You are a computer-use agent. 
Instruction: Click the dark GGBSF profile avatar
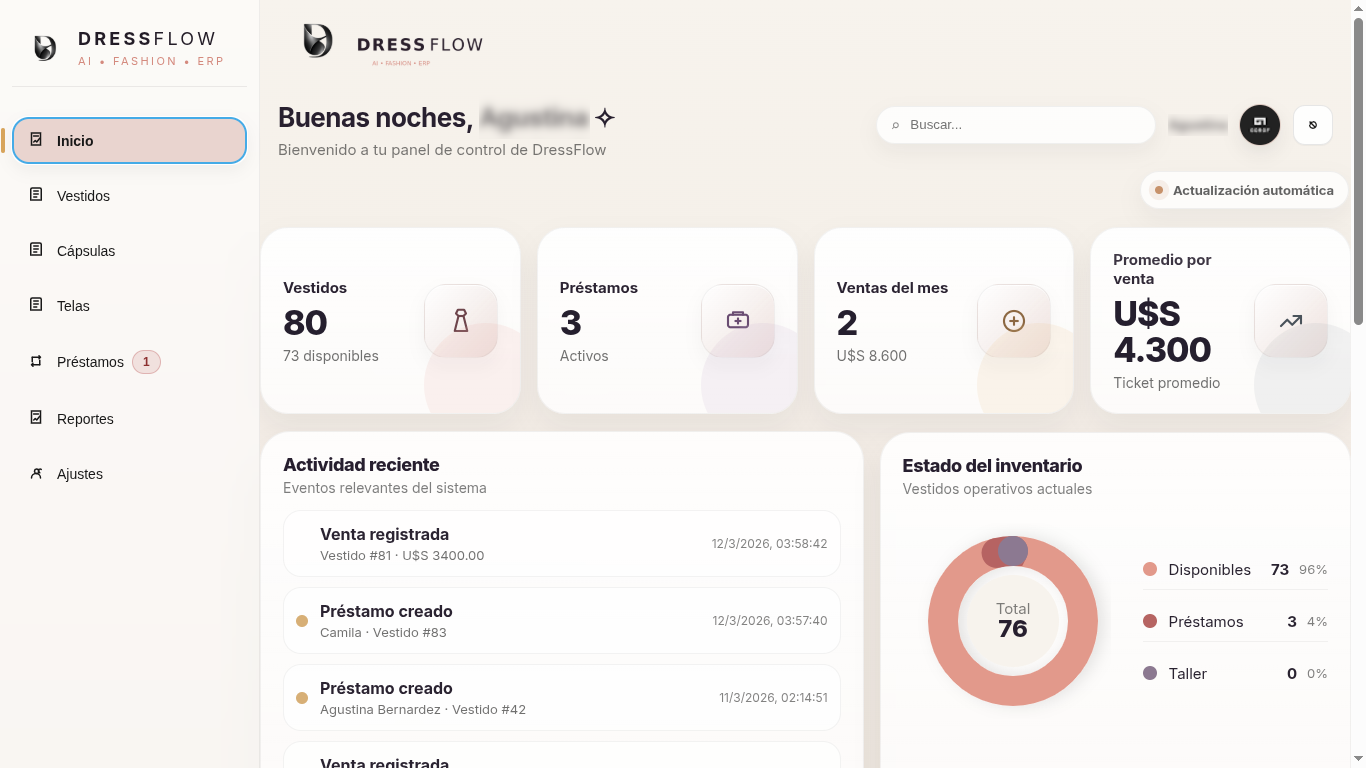[1259, 124]
